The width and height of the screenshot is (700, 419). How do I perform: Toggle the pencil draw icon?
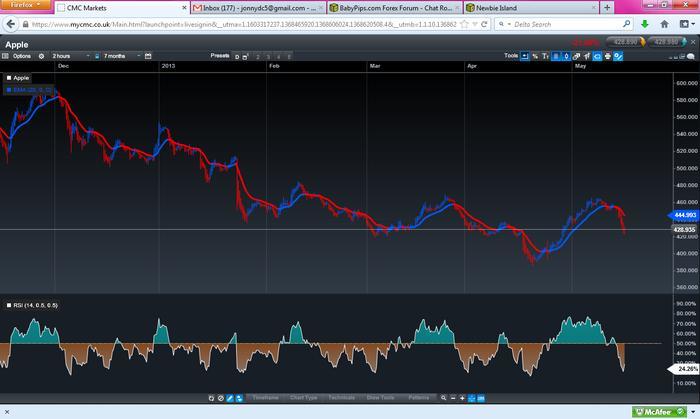(x=230, y=398)
